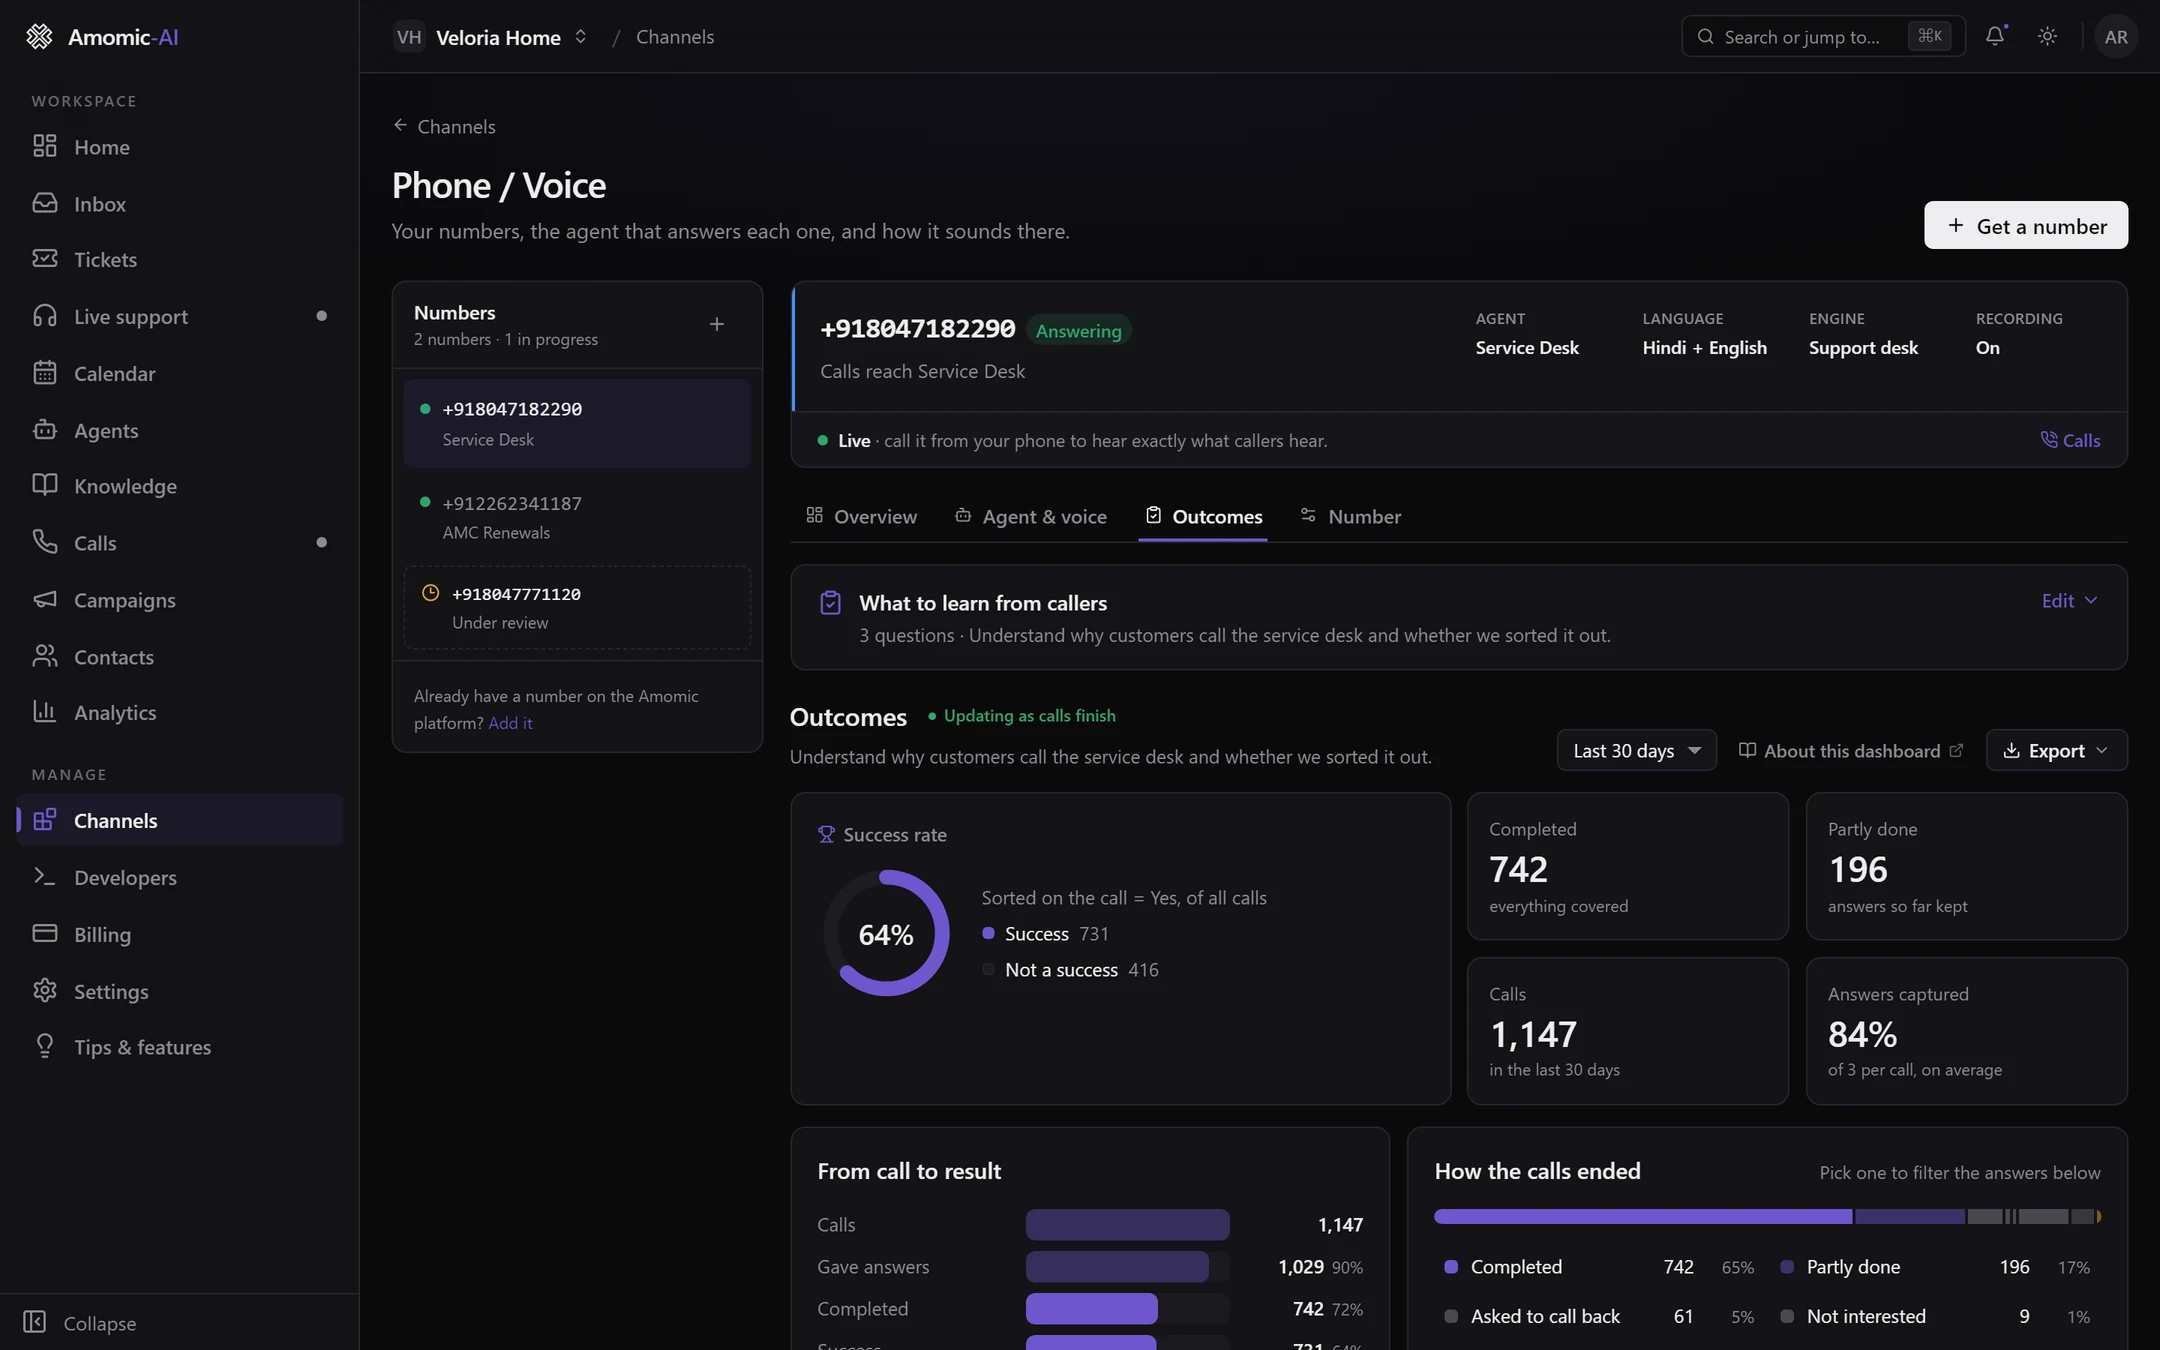Switch to the Overview tab
The image size is (2160, 1350).
(861, 516)
